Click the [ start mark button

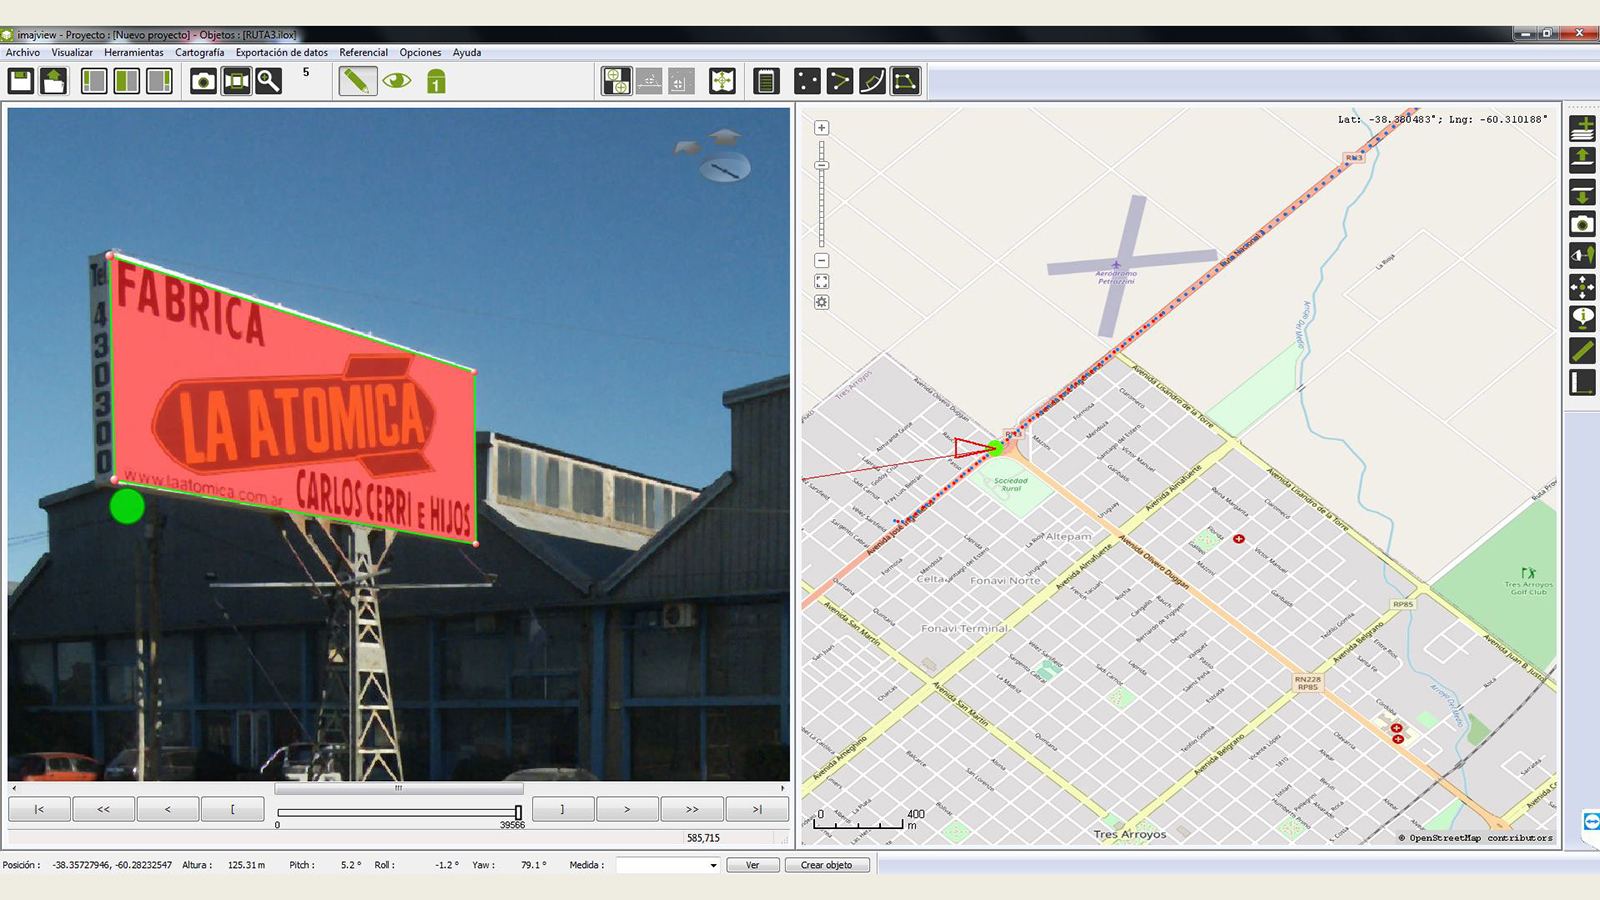(x=232, y=809)
